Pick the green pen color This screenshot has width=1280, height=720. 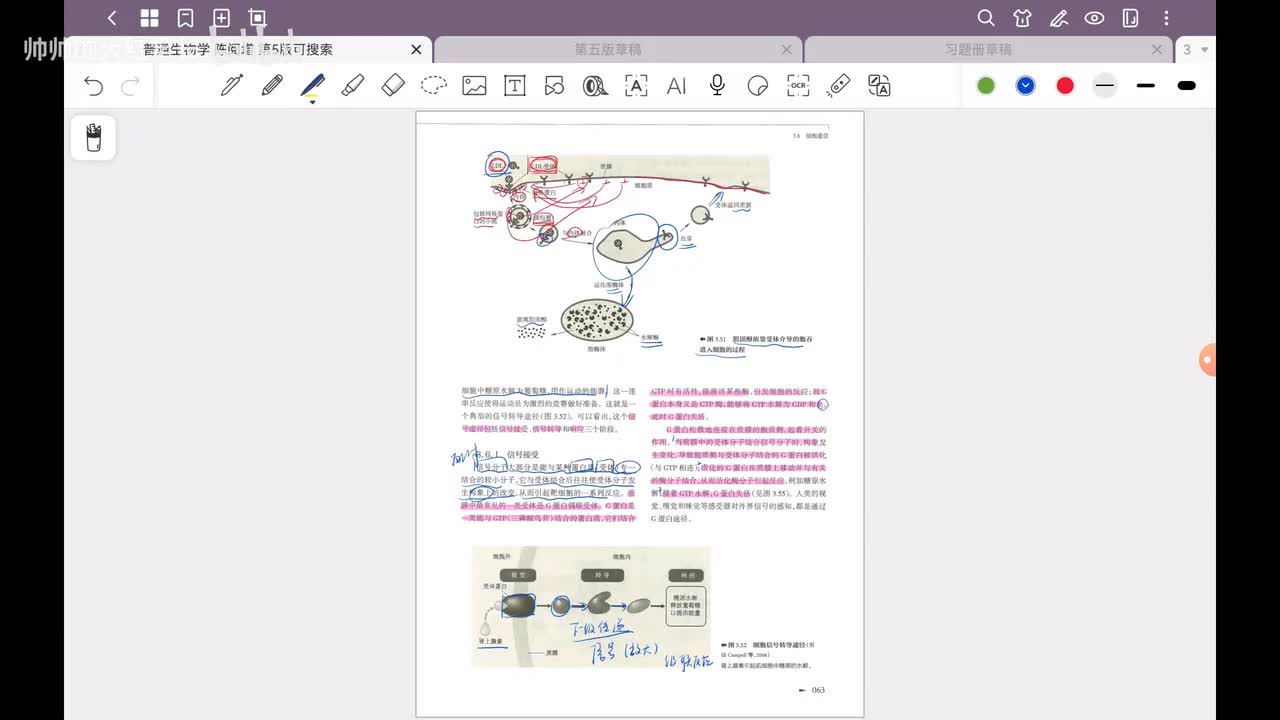click(986, 86)
